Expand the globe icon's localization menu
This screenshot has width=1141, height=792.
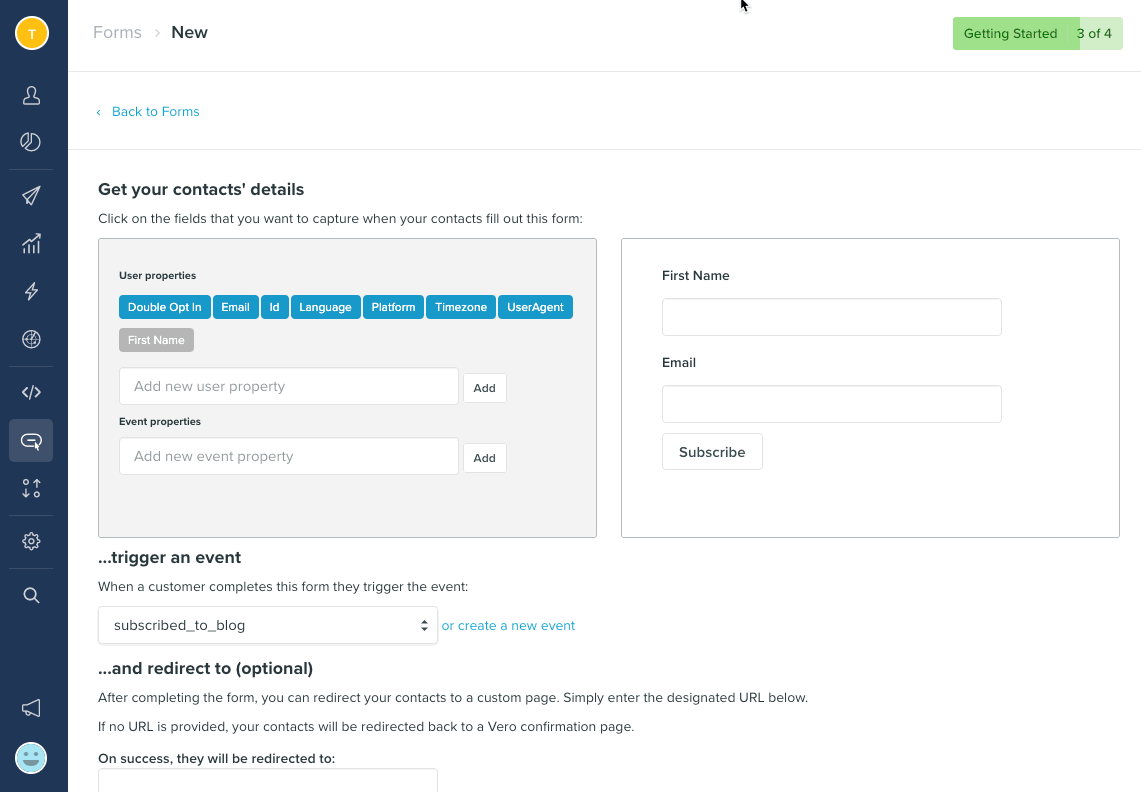pos(31,340)
